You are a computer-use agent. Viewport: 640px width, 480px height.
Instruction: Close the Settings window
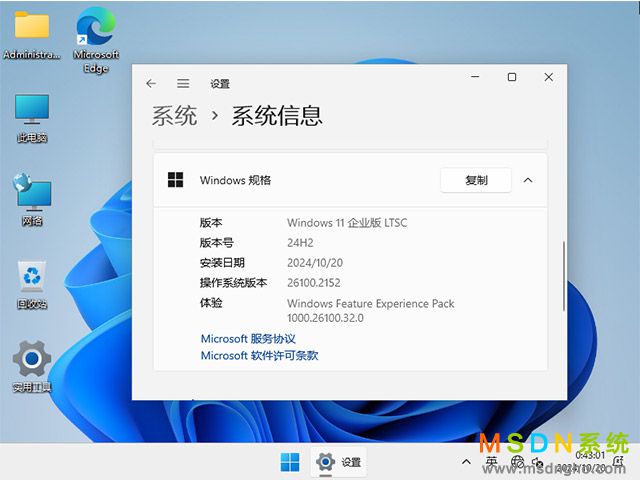point(549,77)
